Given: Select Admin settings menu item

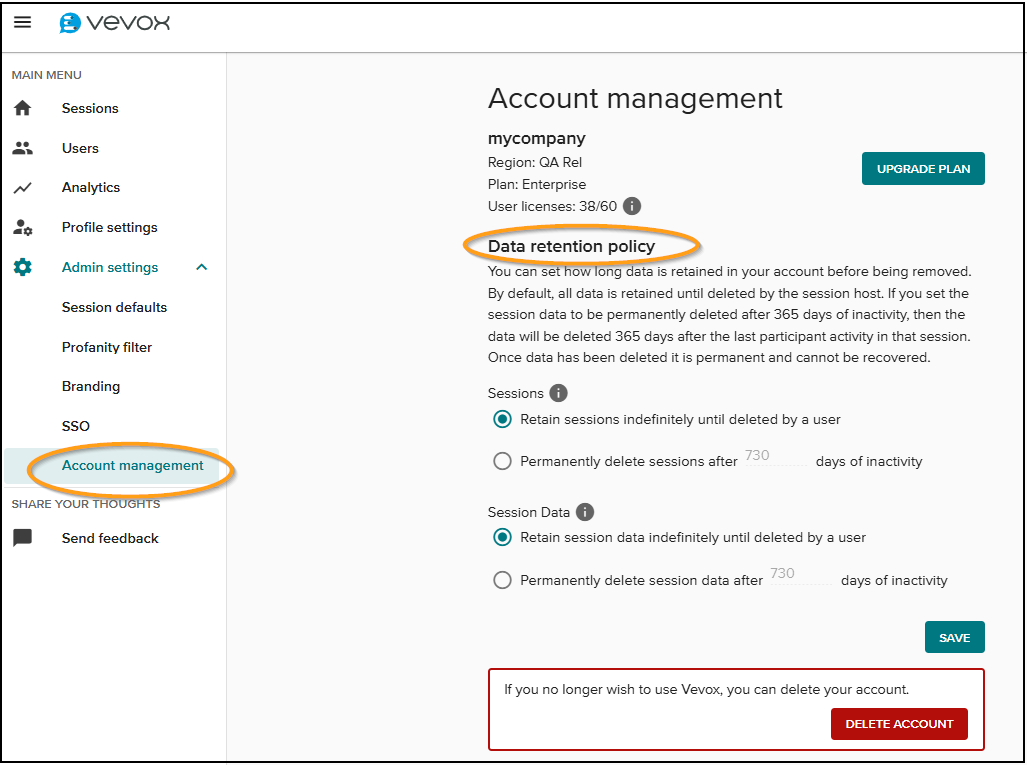Looking at the screenshot, I should (x=110, y=267).
